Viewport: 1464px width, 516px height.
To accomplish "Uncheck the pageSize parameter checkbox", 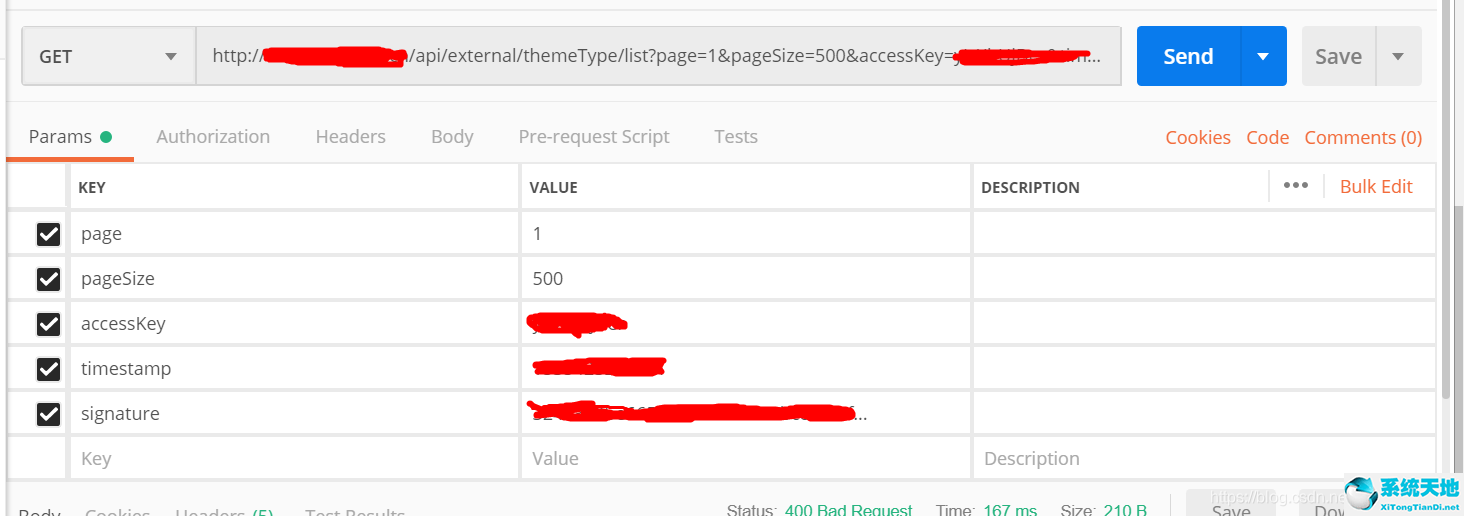I will coord(48,279).
